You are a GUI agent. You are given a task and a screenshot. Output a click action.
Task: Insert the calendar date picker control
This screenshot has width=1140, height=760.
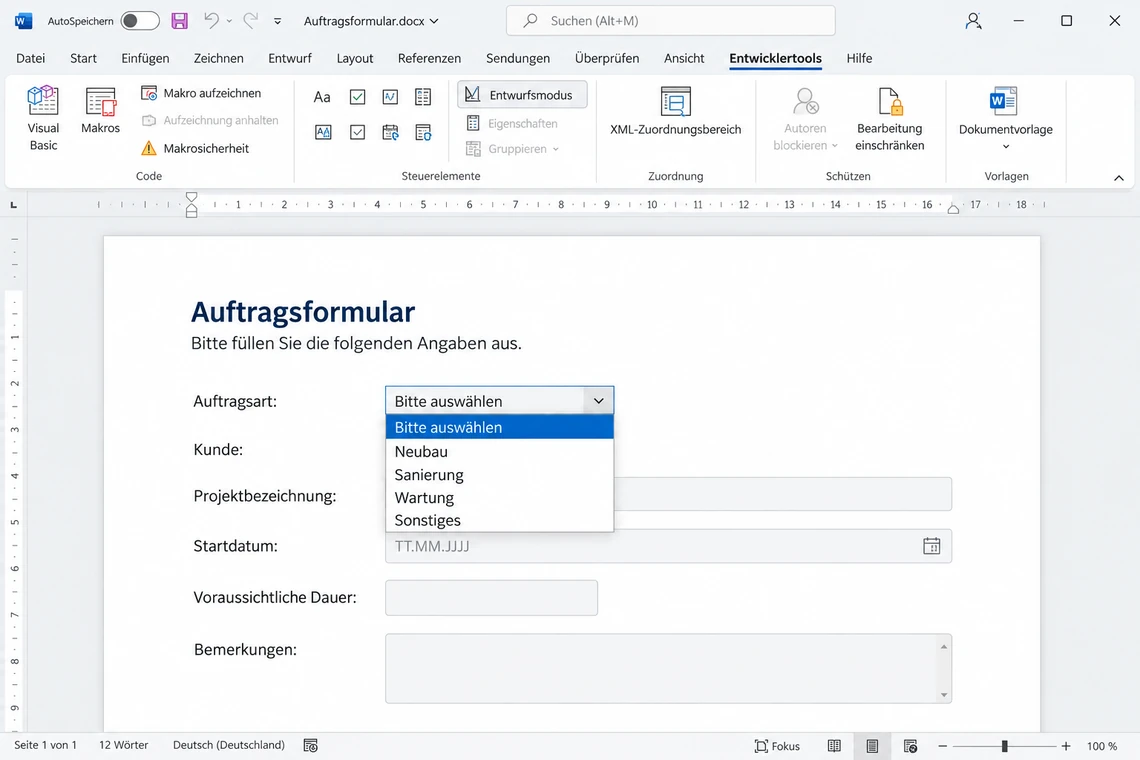[390, 132]
